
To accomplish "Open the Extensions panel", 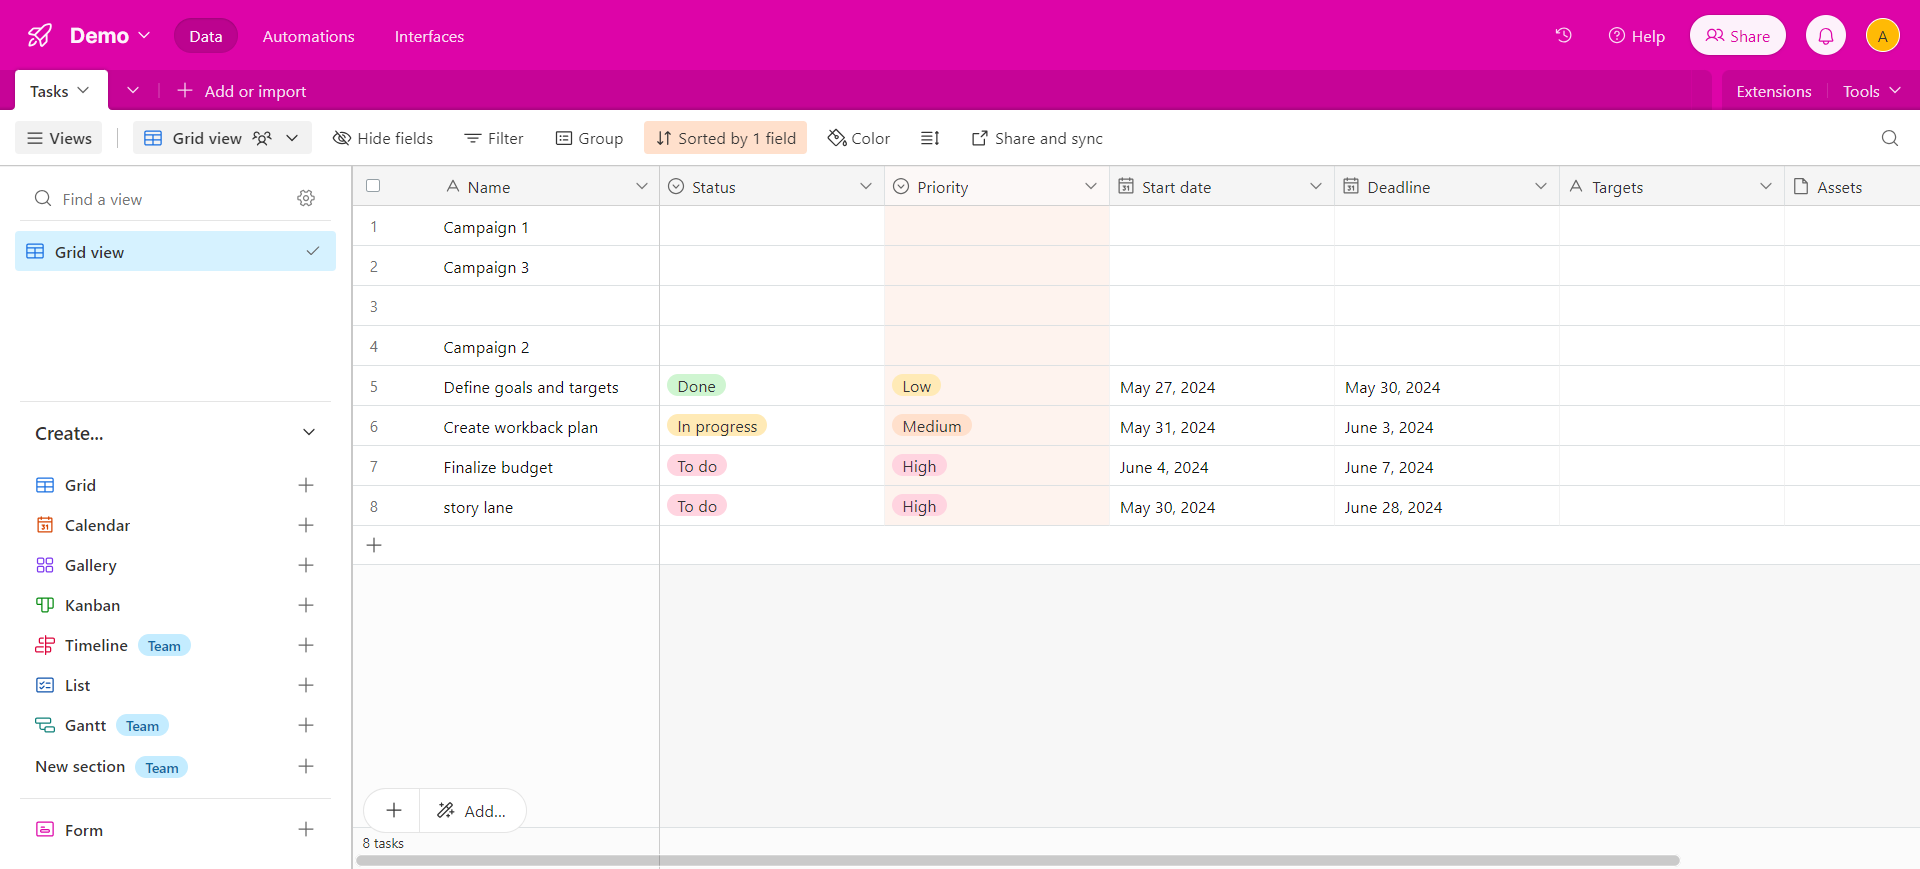I will pos(1774,91).
